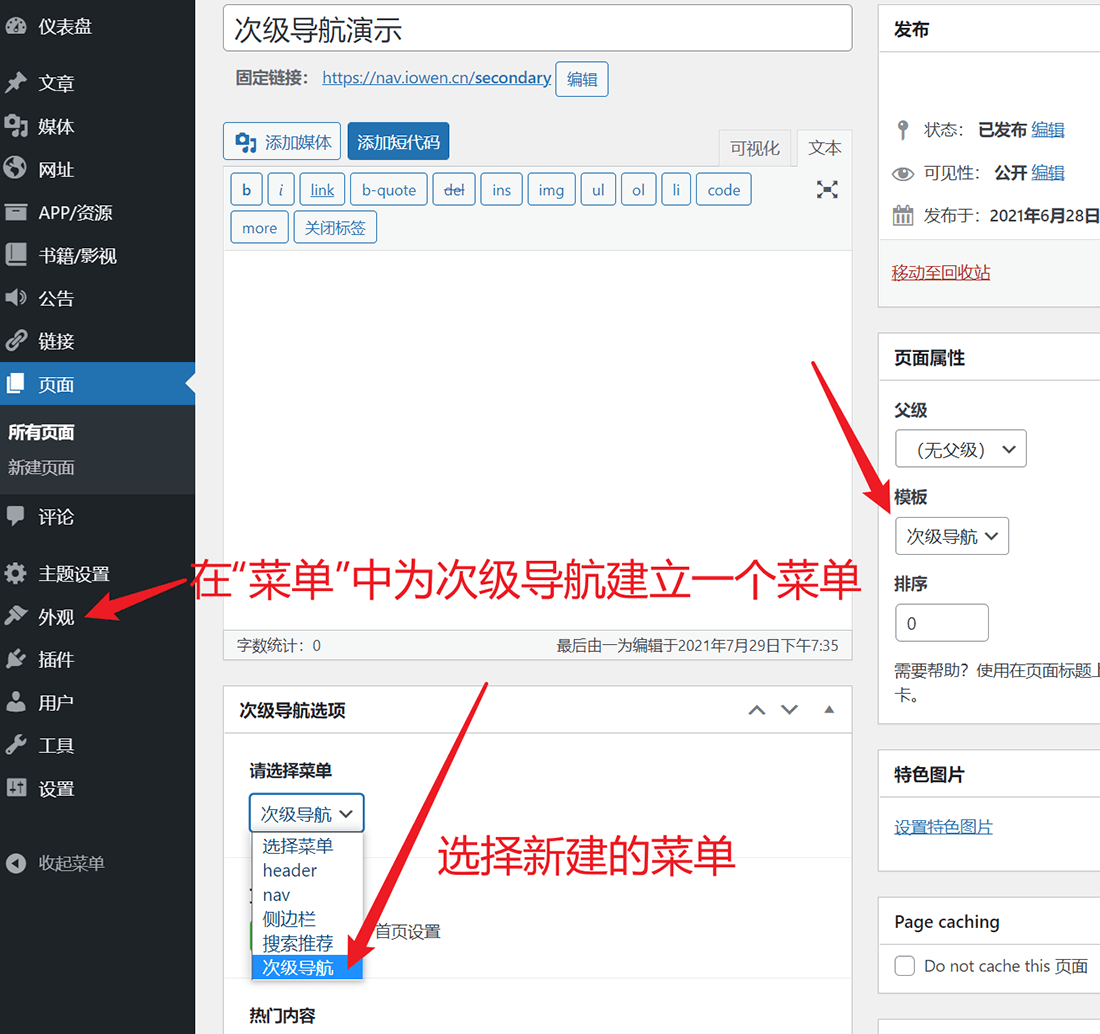
Task: Open the 请选择菜单 dropdown box
Action: click(x=306, y=813)
